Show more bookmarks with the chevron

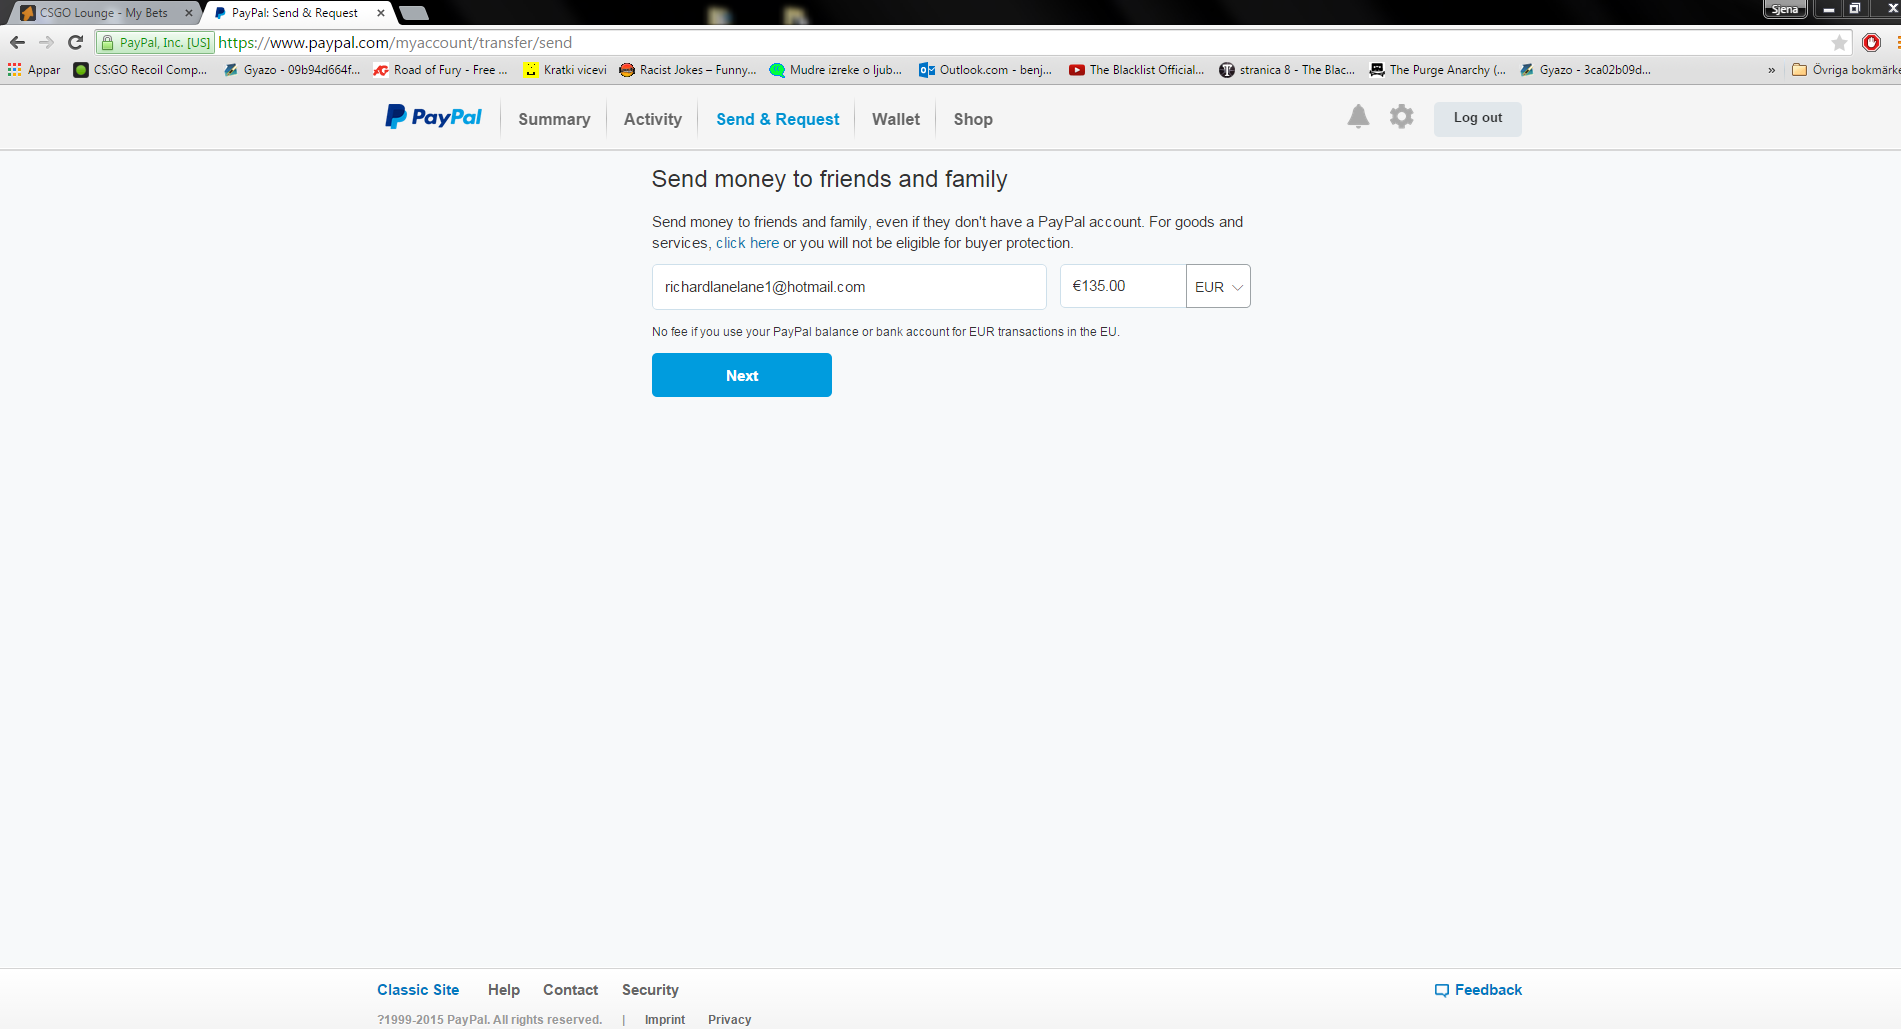tap(1772, 70)
